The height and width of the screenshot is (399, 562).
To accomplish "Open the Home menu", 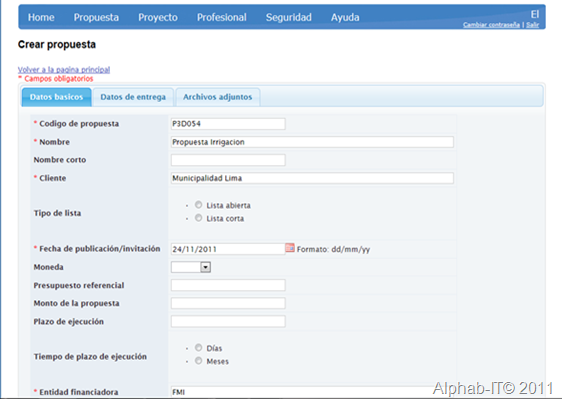I will coord(41,17).
